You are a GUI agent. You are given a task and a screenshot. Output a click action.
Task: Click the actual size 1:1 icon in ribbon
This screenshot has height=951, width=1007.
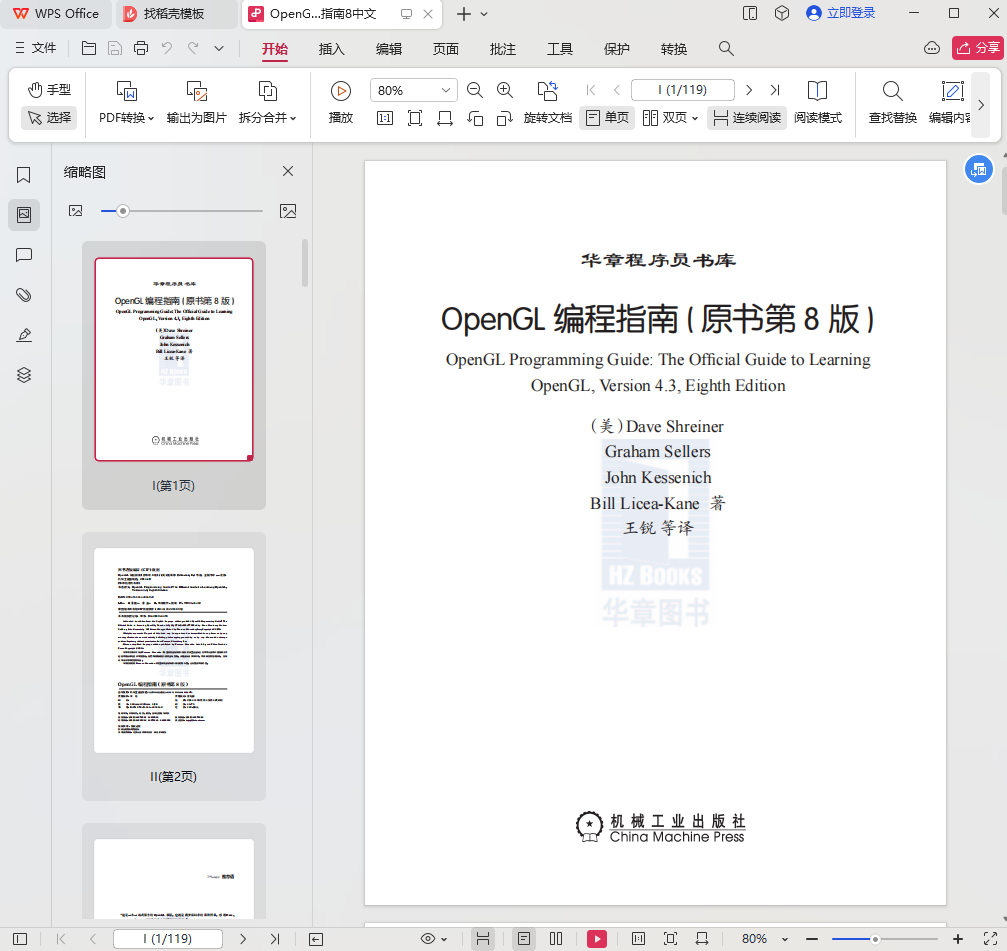click(385, 118)
